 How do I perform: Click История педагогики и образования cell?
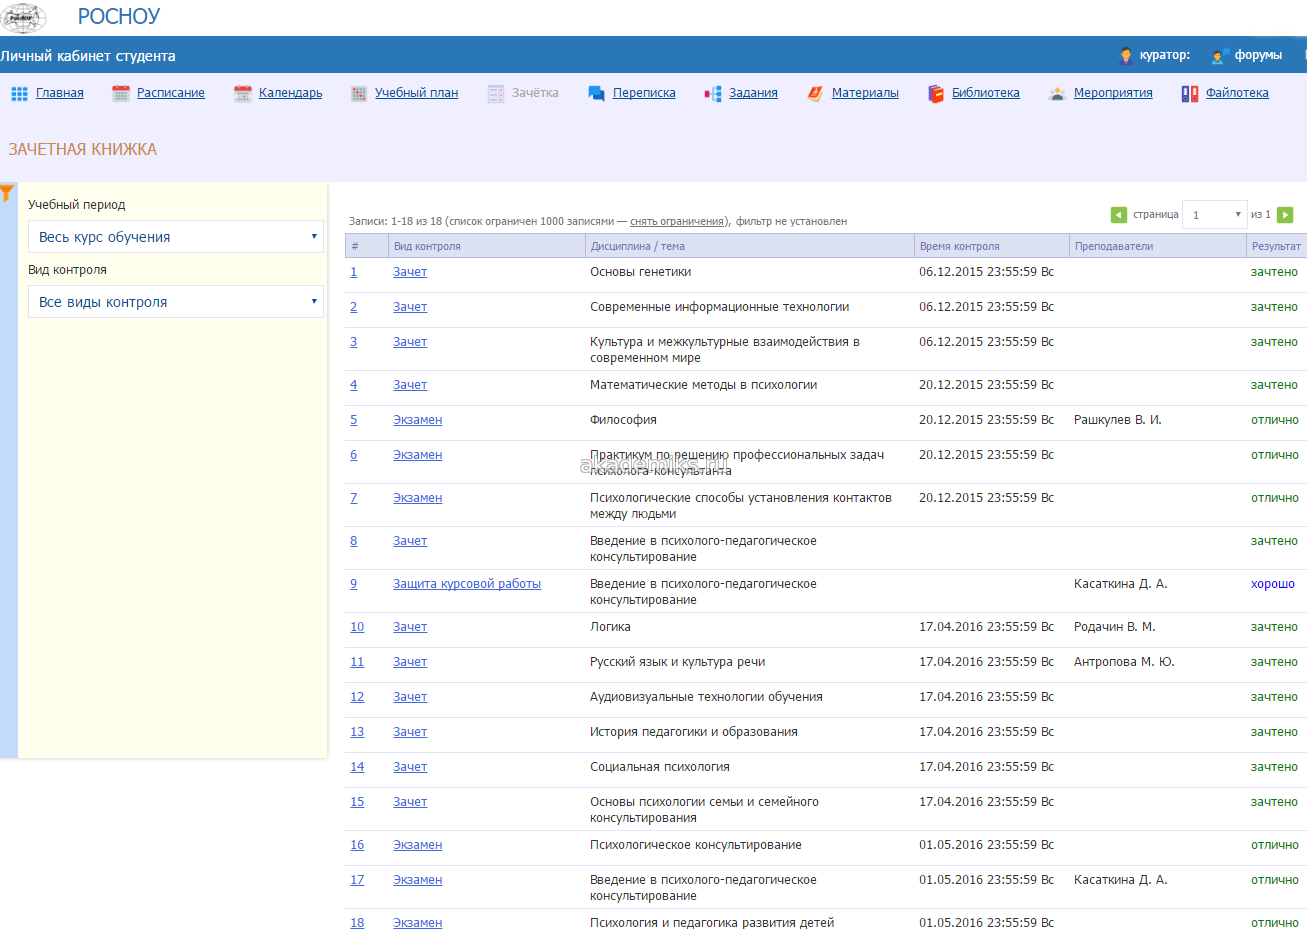(694, 732)
